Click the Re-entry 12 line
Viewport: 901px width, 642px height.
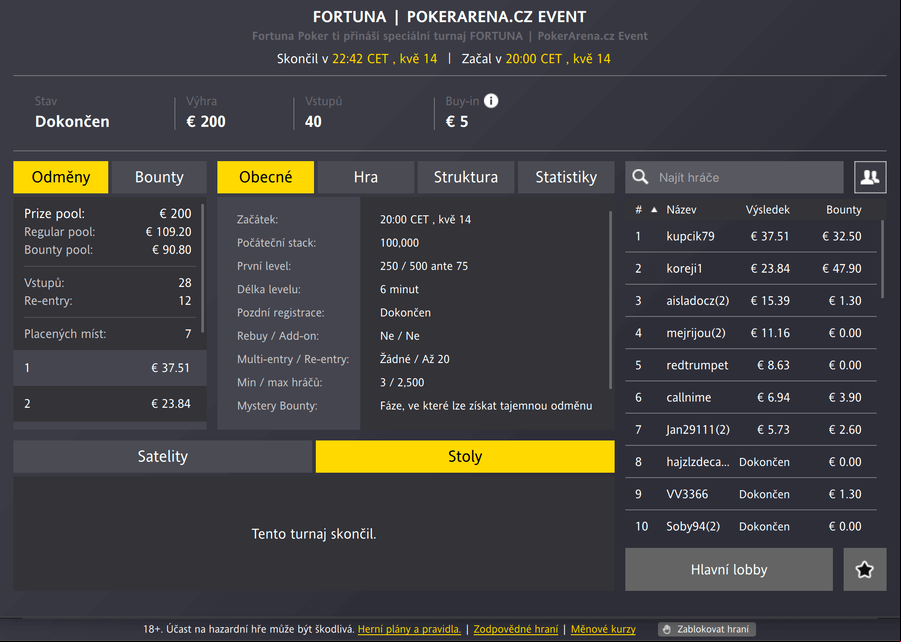coord(107,301)
